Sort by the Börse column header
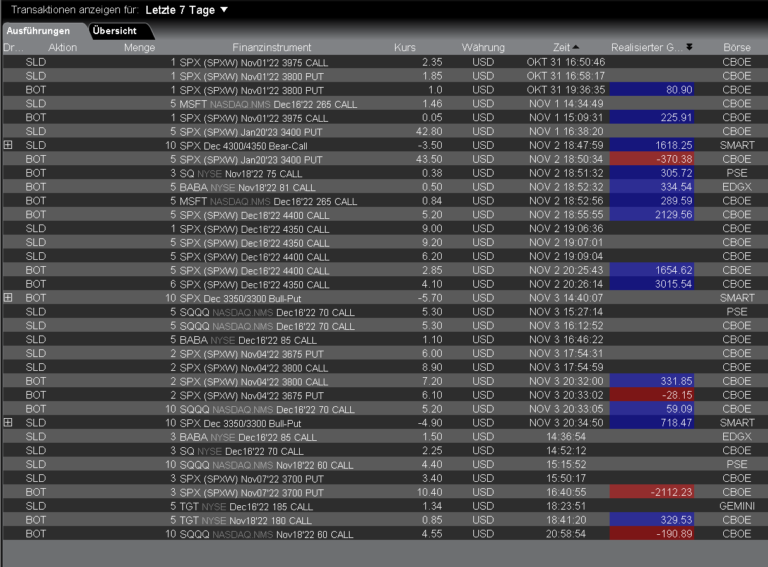Image resolution: width=768 pixels, height=567 pixels. 736,47
